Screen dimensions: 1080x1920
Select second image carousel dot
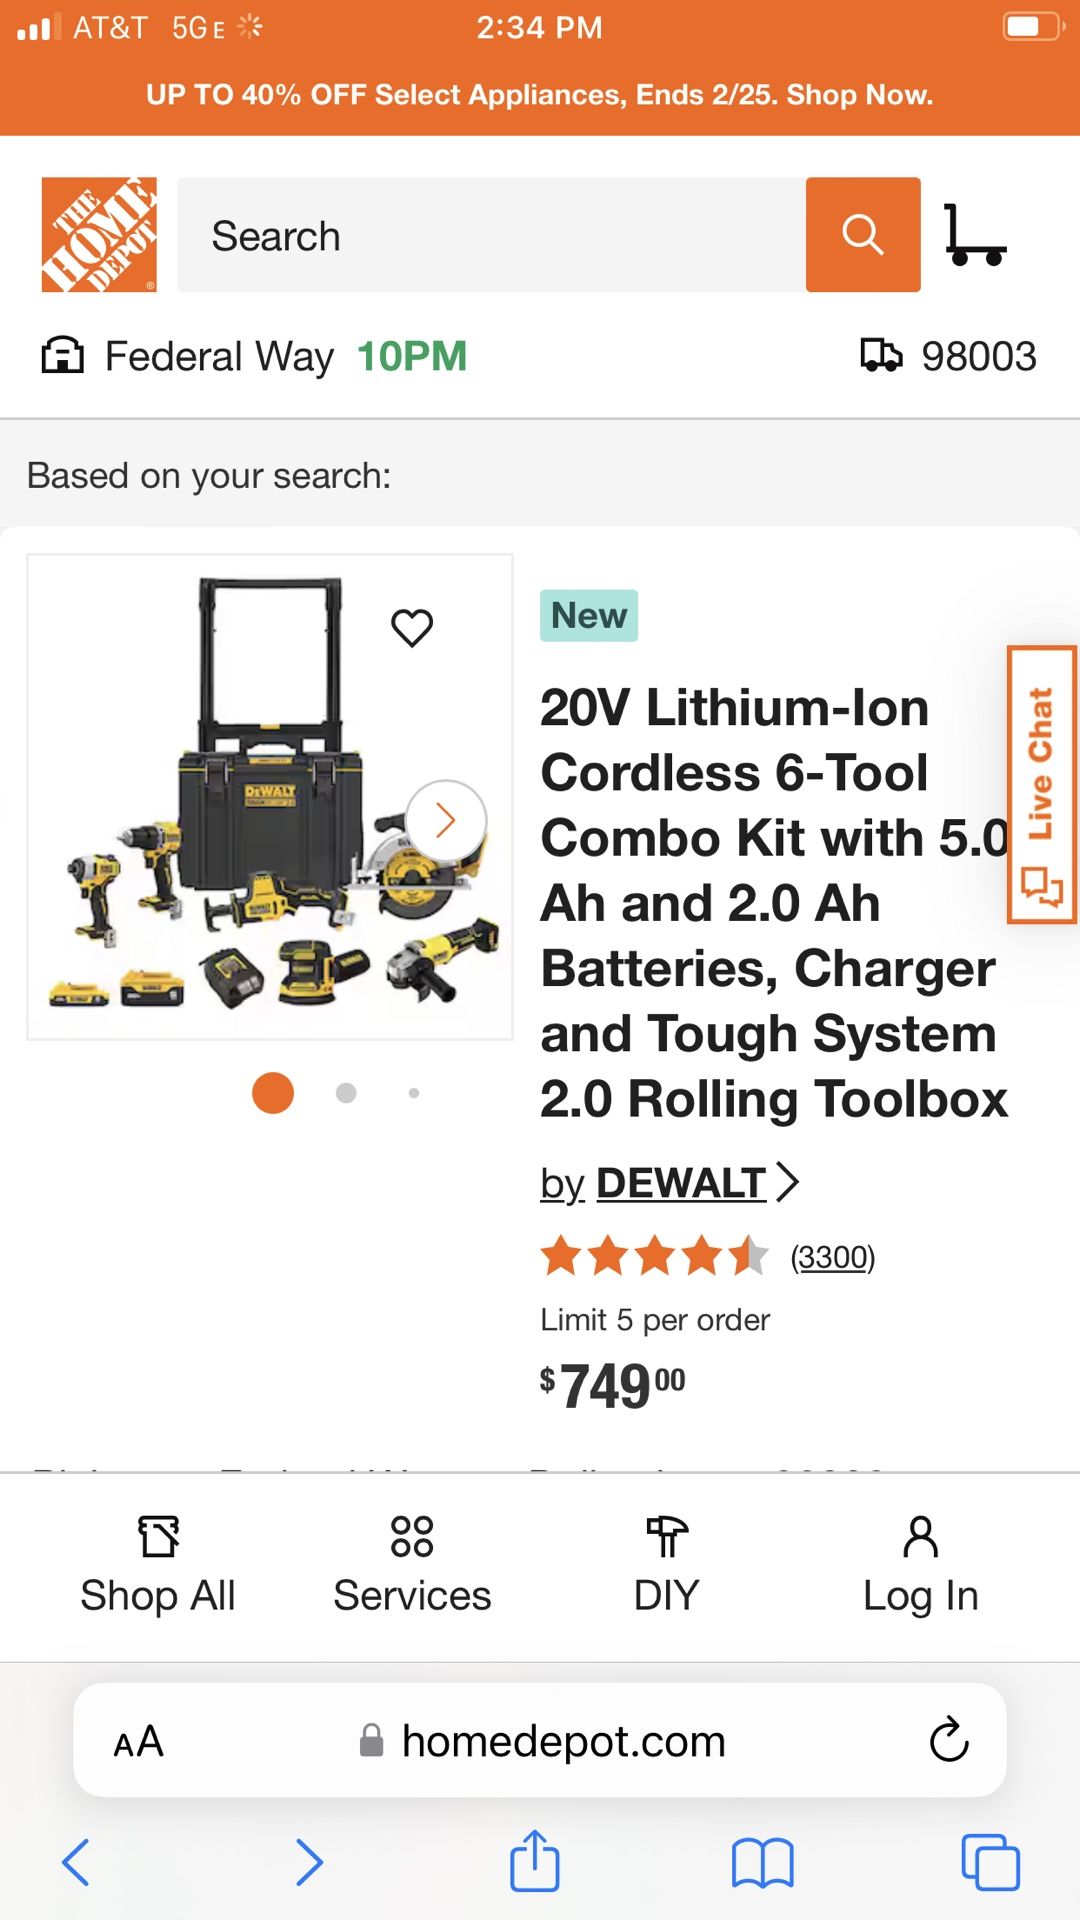[x=346, y=1093]
